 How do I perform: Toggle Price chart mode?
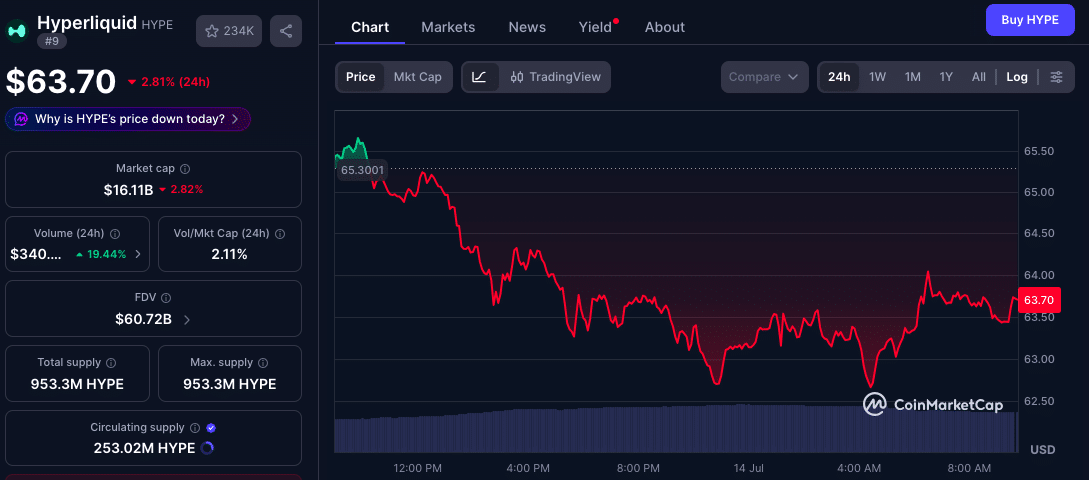tap(360, 77)
